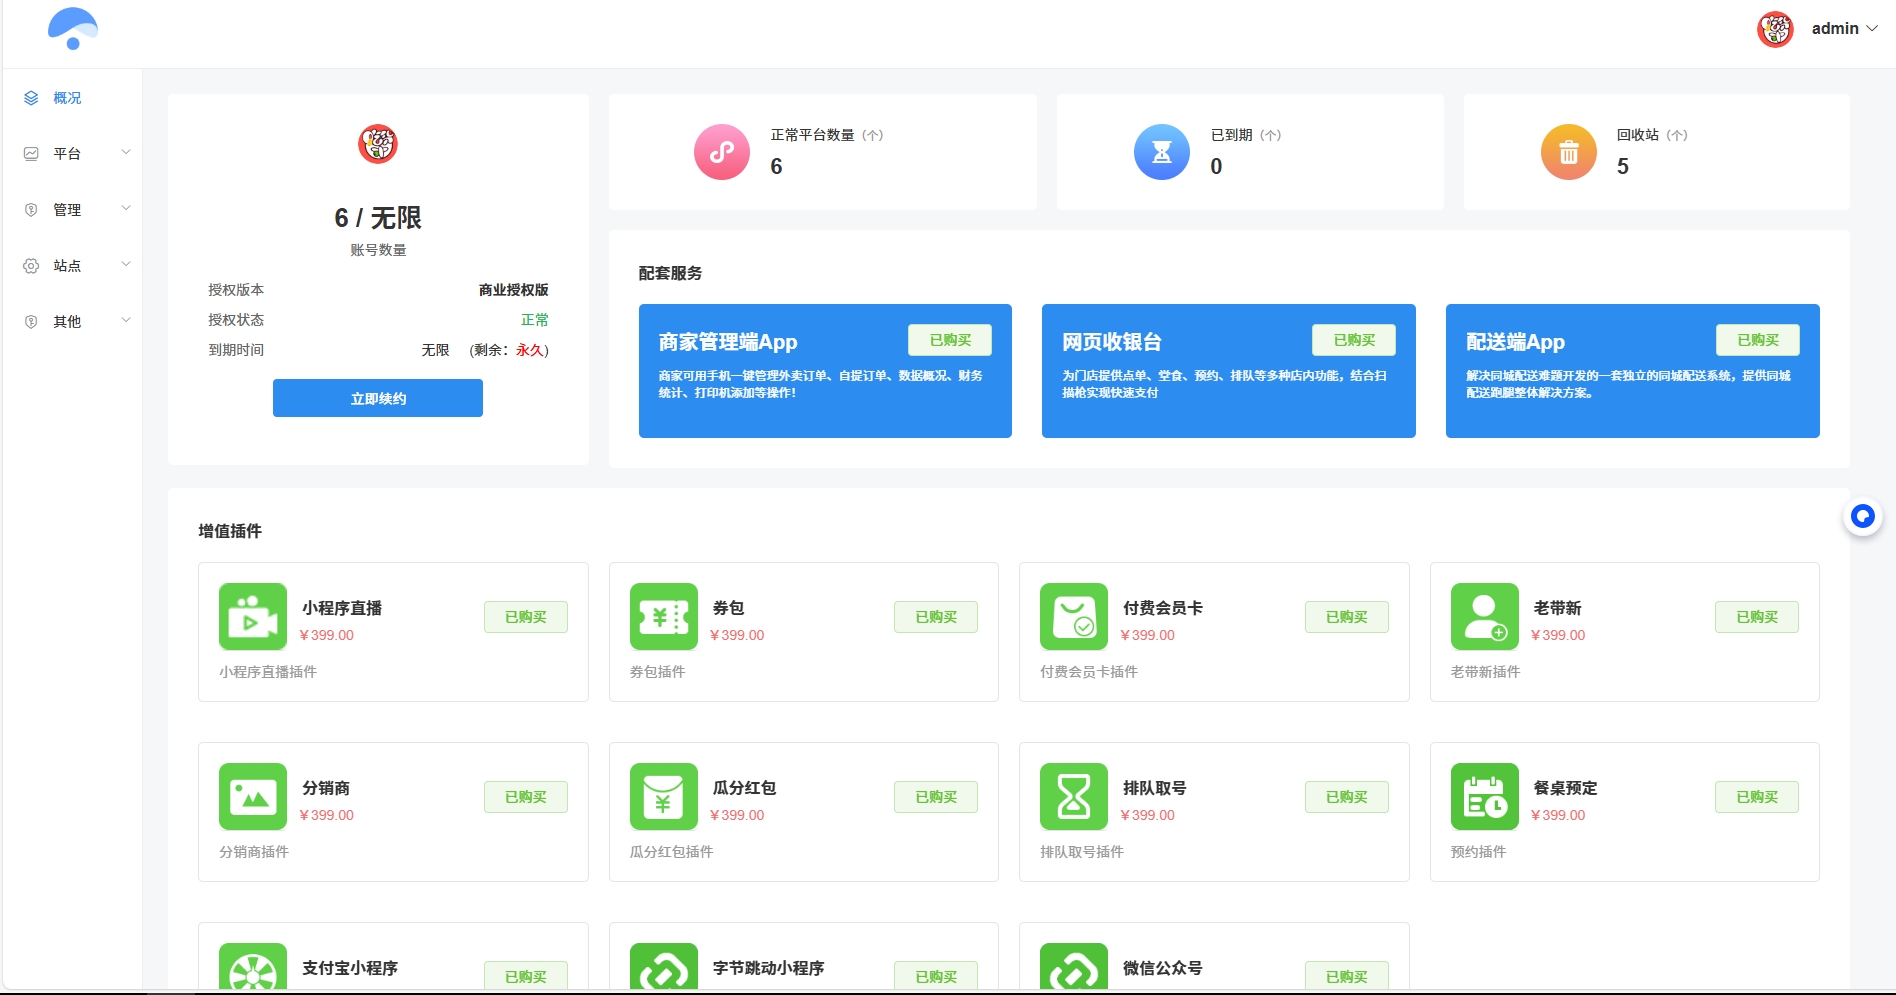Click 已购买 for 排队取号
The height and width of the screenshot is (995, 1896).
(x=1347, y=797)
